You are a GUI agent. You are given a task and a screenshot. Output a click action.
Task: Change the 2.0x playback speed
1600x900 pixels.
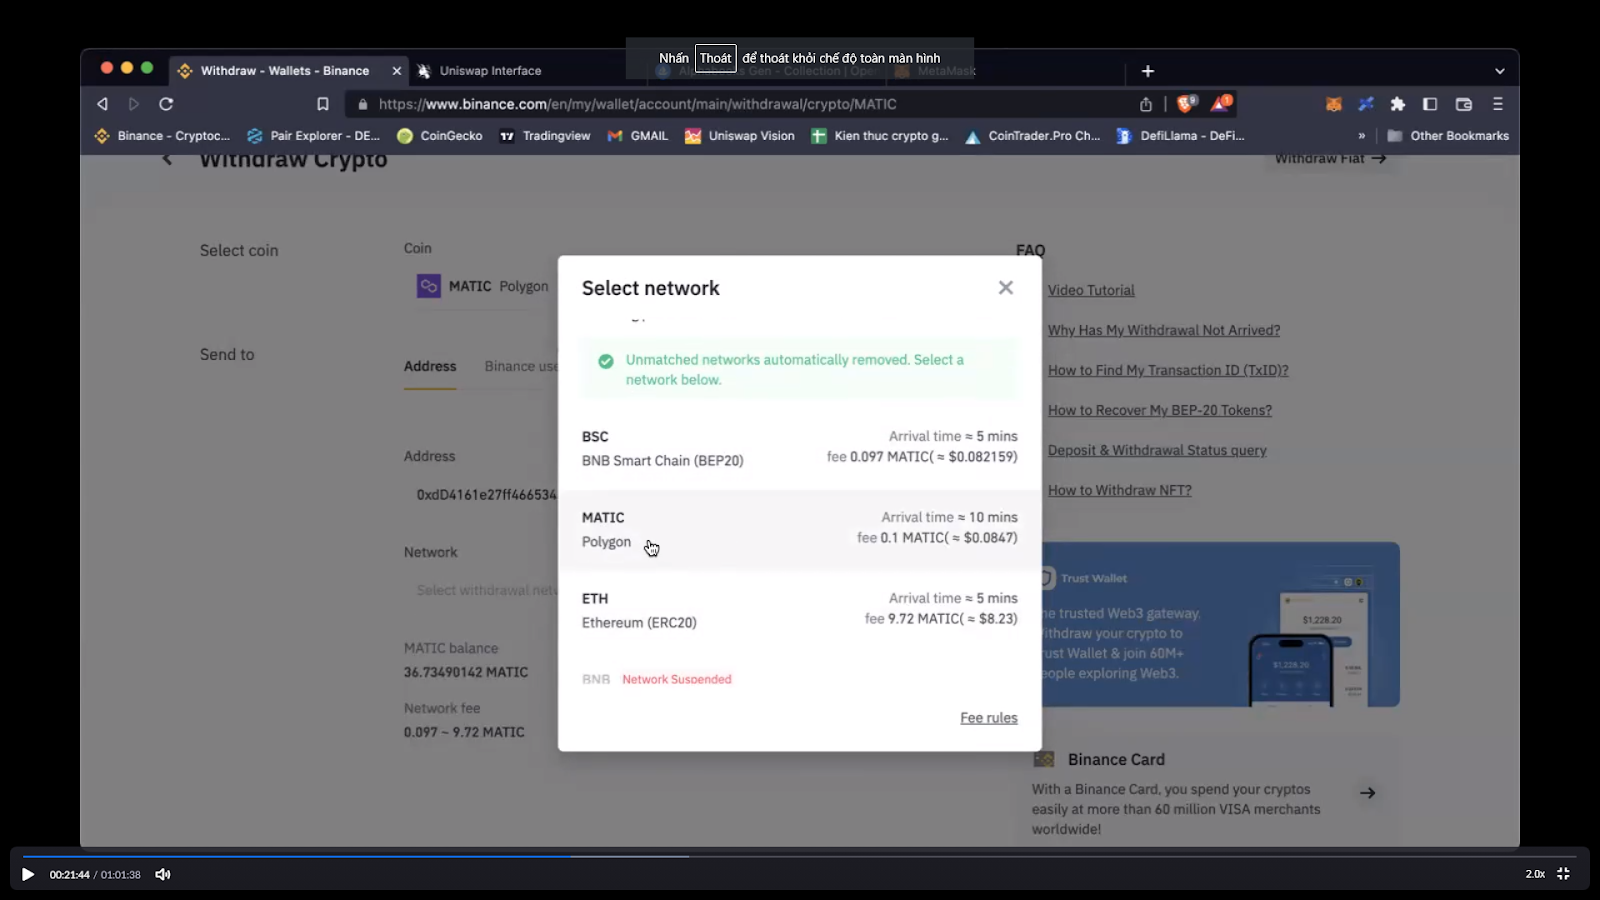point(1535,874)
